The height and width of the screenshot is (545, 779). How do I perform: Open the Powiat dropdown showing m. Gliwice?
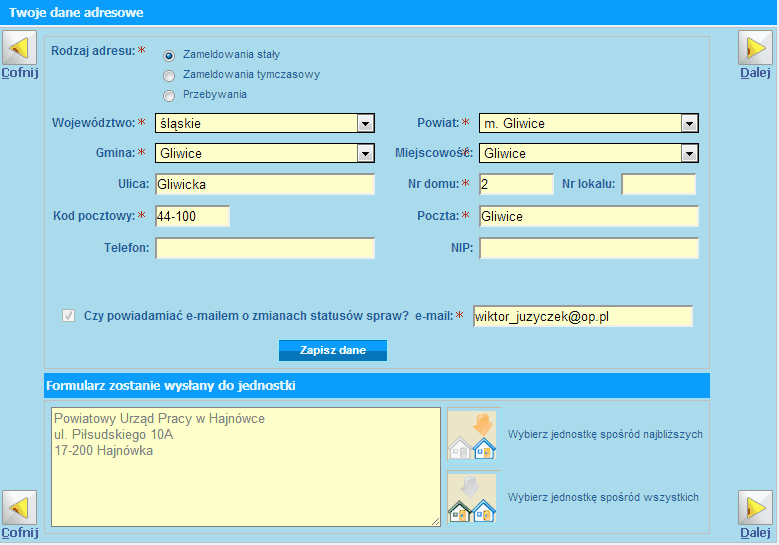[589, 123]
